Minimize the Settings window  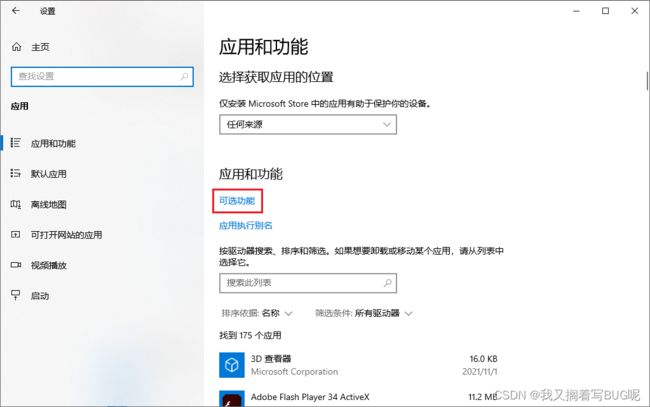click(576, 11)
